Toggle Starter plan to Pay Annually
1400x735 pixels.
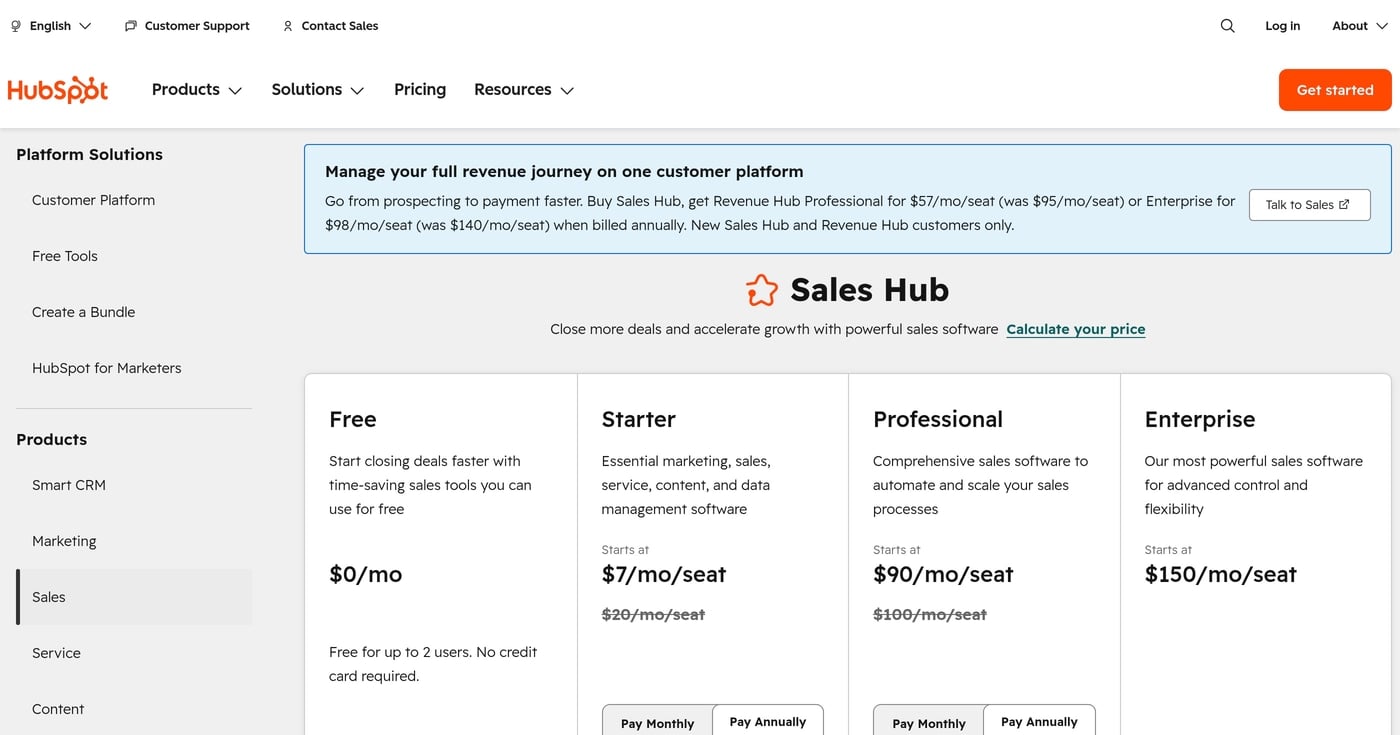[x=768, y=721]
